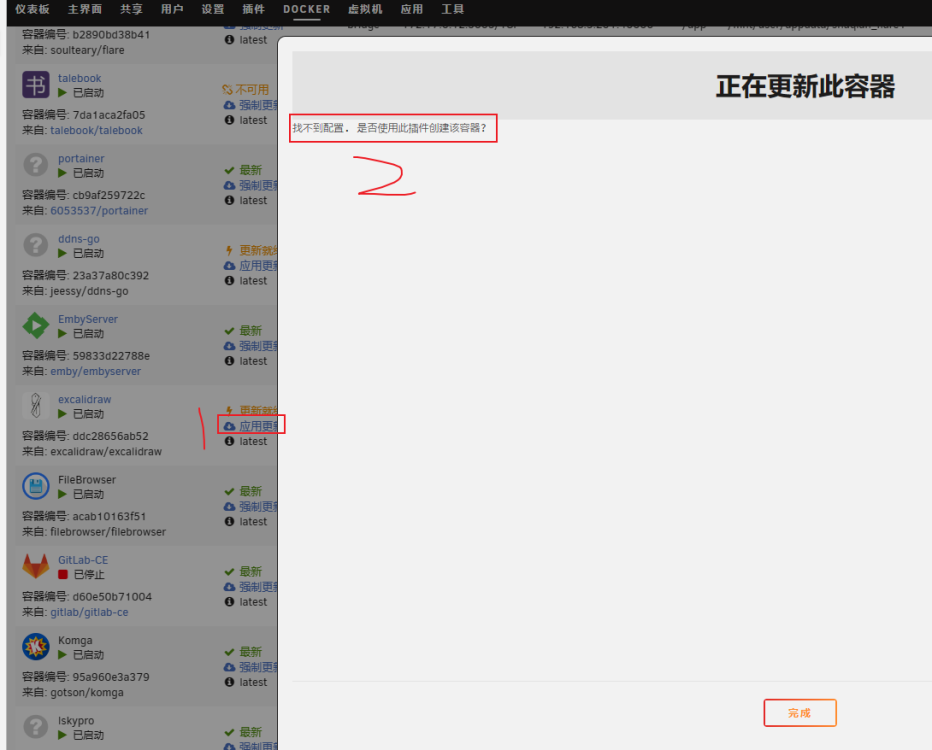Click the info icon beside EmbyServer latest
Screen dimensions: 932x750
229,361
